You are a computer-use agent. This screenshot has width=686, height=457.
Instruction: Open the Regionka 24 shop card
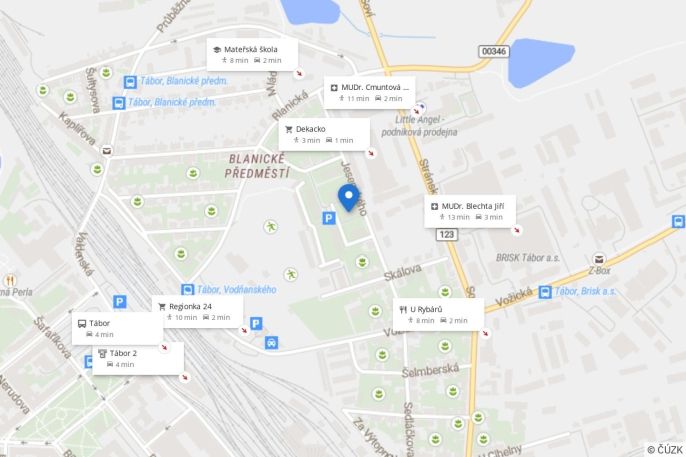[197, 311]
